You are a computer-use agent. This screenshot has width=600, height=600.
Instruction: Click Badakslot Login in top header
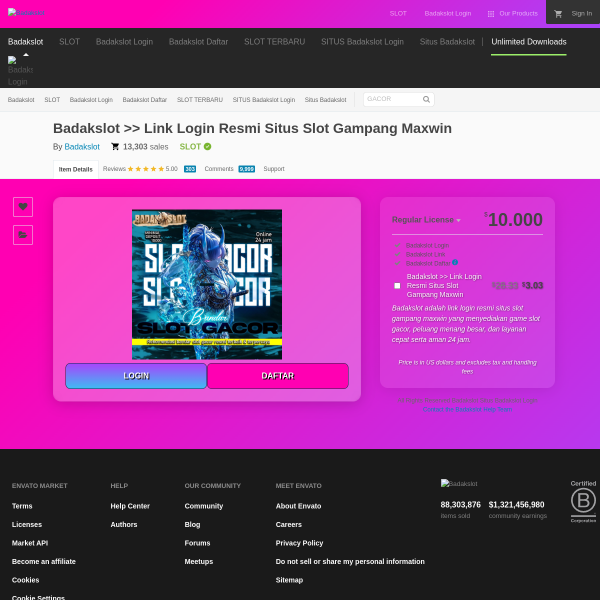pos(447,14)
